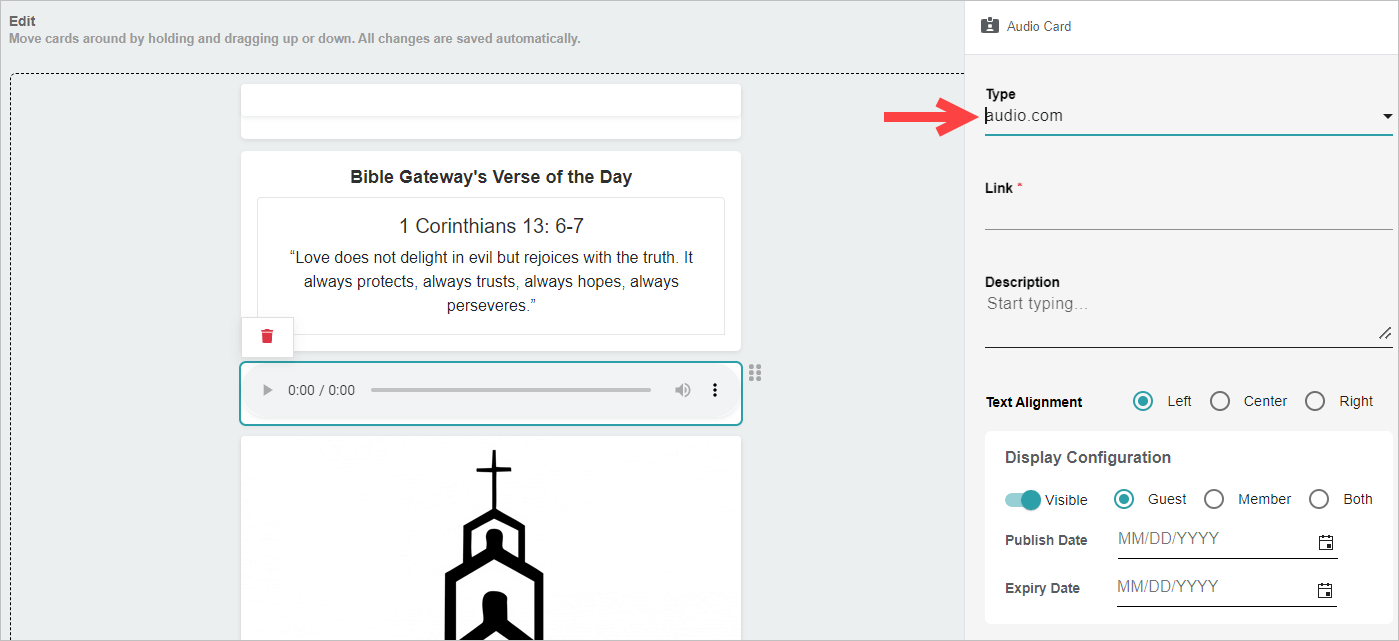Click the Description text area
Screen dimensions: 1399x641
click(x=1189, y=319)
